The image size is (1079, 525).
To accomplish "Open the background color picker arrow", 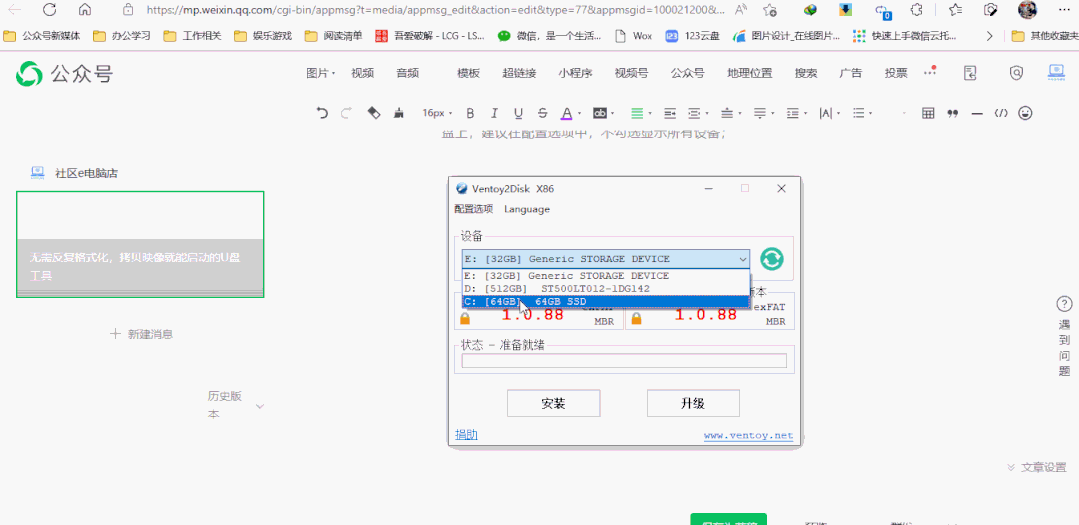I will [612, 114].
